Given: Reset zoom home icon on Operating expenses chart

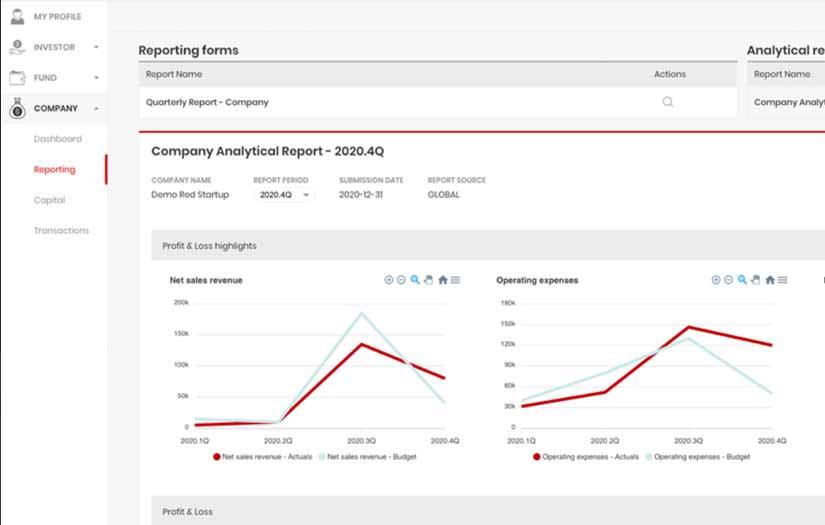Looking at the screenshot, I should [x=770, y=280].
